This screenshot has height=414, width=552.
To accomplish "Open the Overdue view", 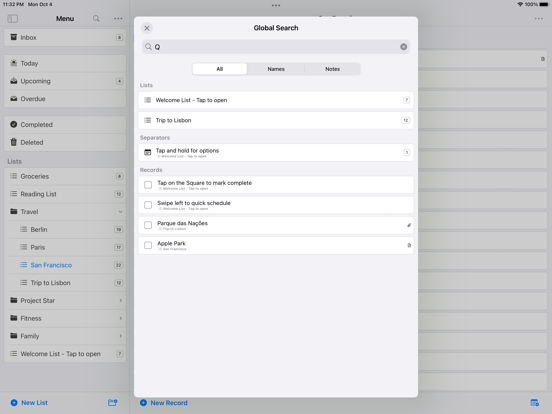I will [65, 99].
